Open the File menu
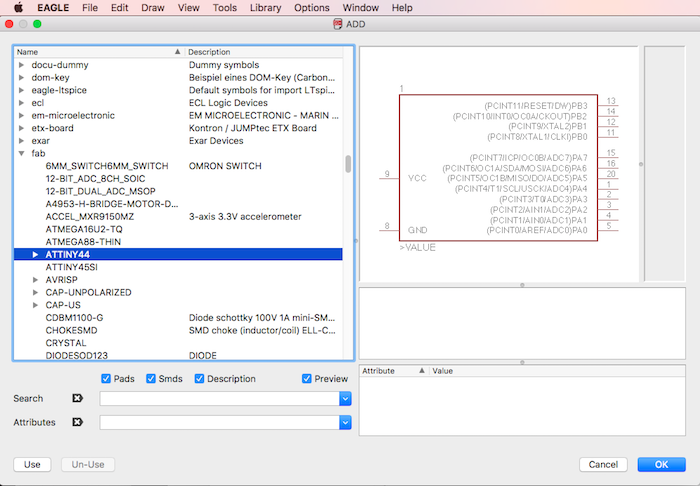Image resolution: width=700 pixels, height=486 pixels. pyautogui.click(x=90, y=8)
